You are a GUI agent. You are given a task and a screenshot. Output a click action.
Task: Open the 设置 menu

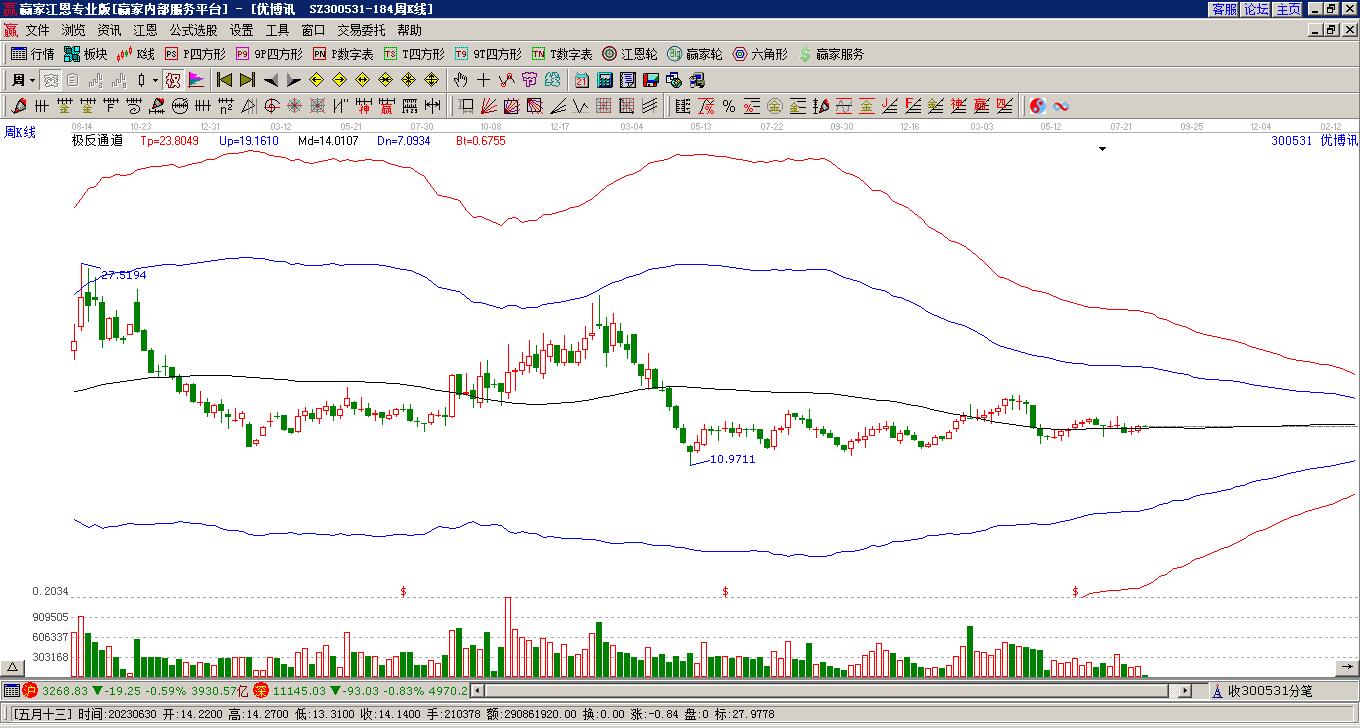pos(241,30)
